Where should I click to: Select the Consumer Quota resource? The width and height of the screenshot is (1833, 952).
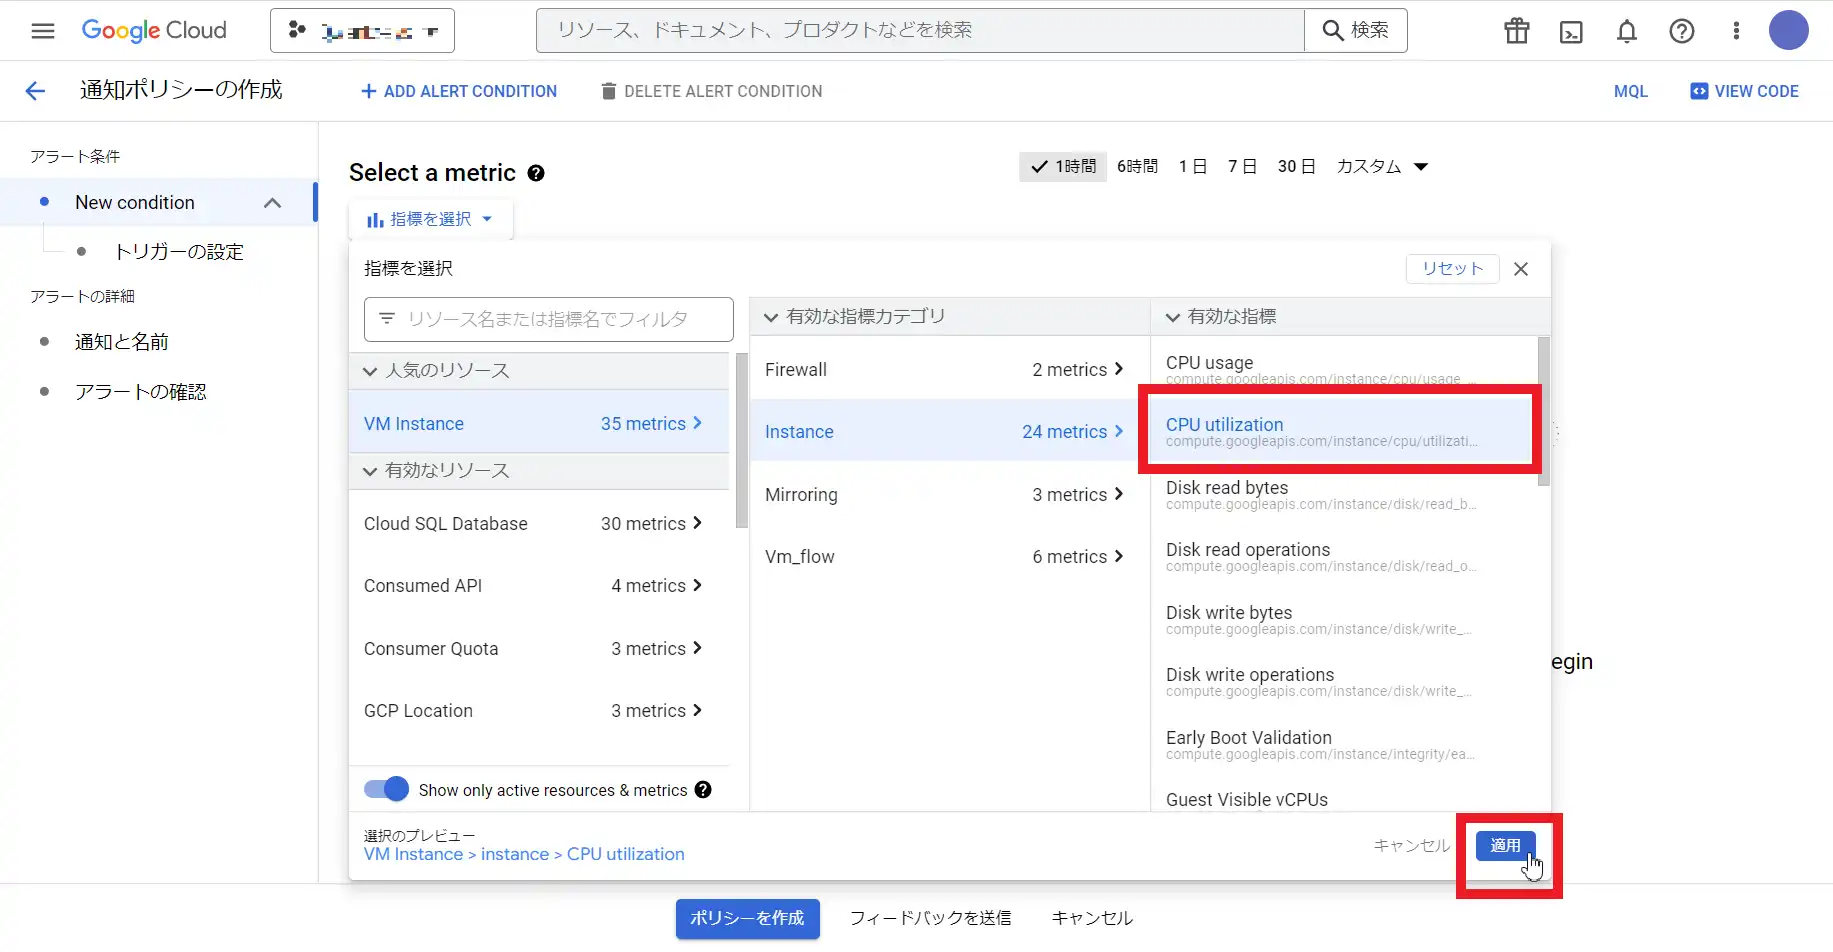coord(539,649)
